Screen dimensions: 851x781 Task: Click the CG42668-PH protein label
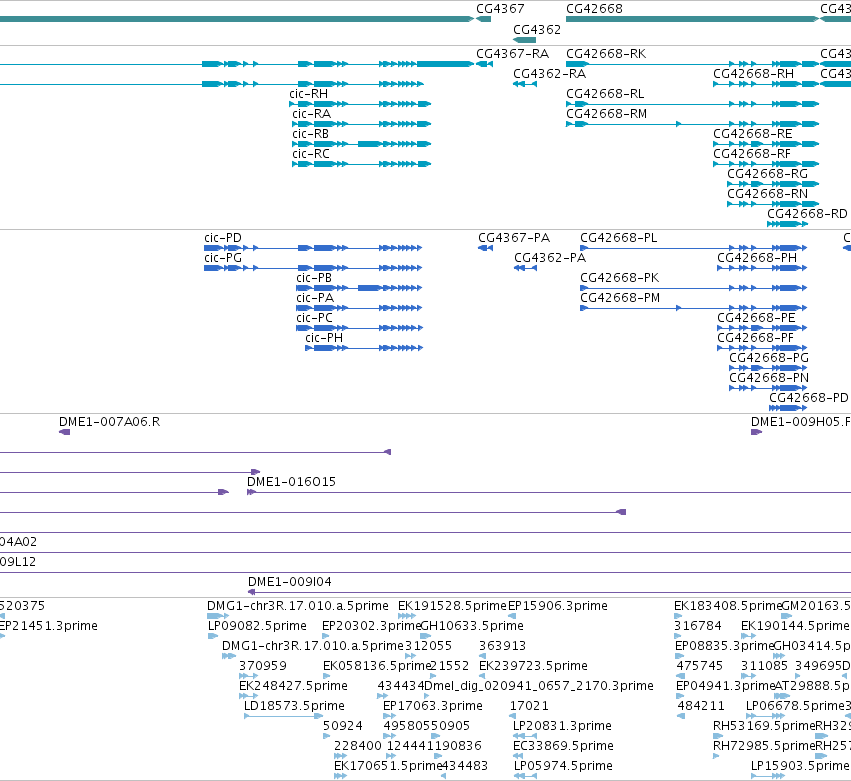757,258
